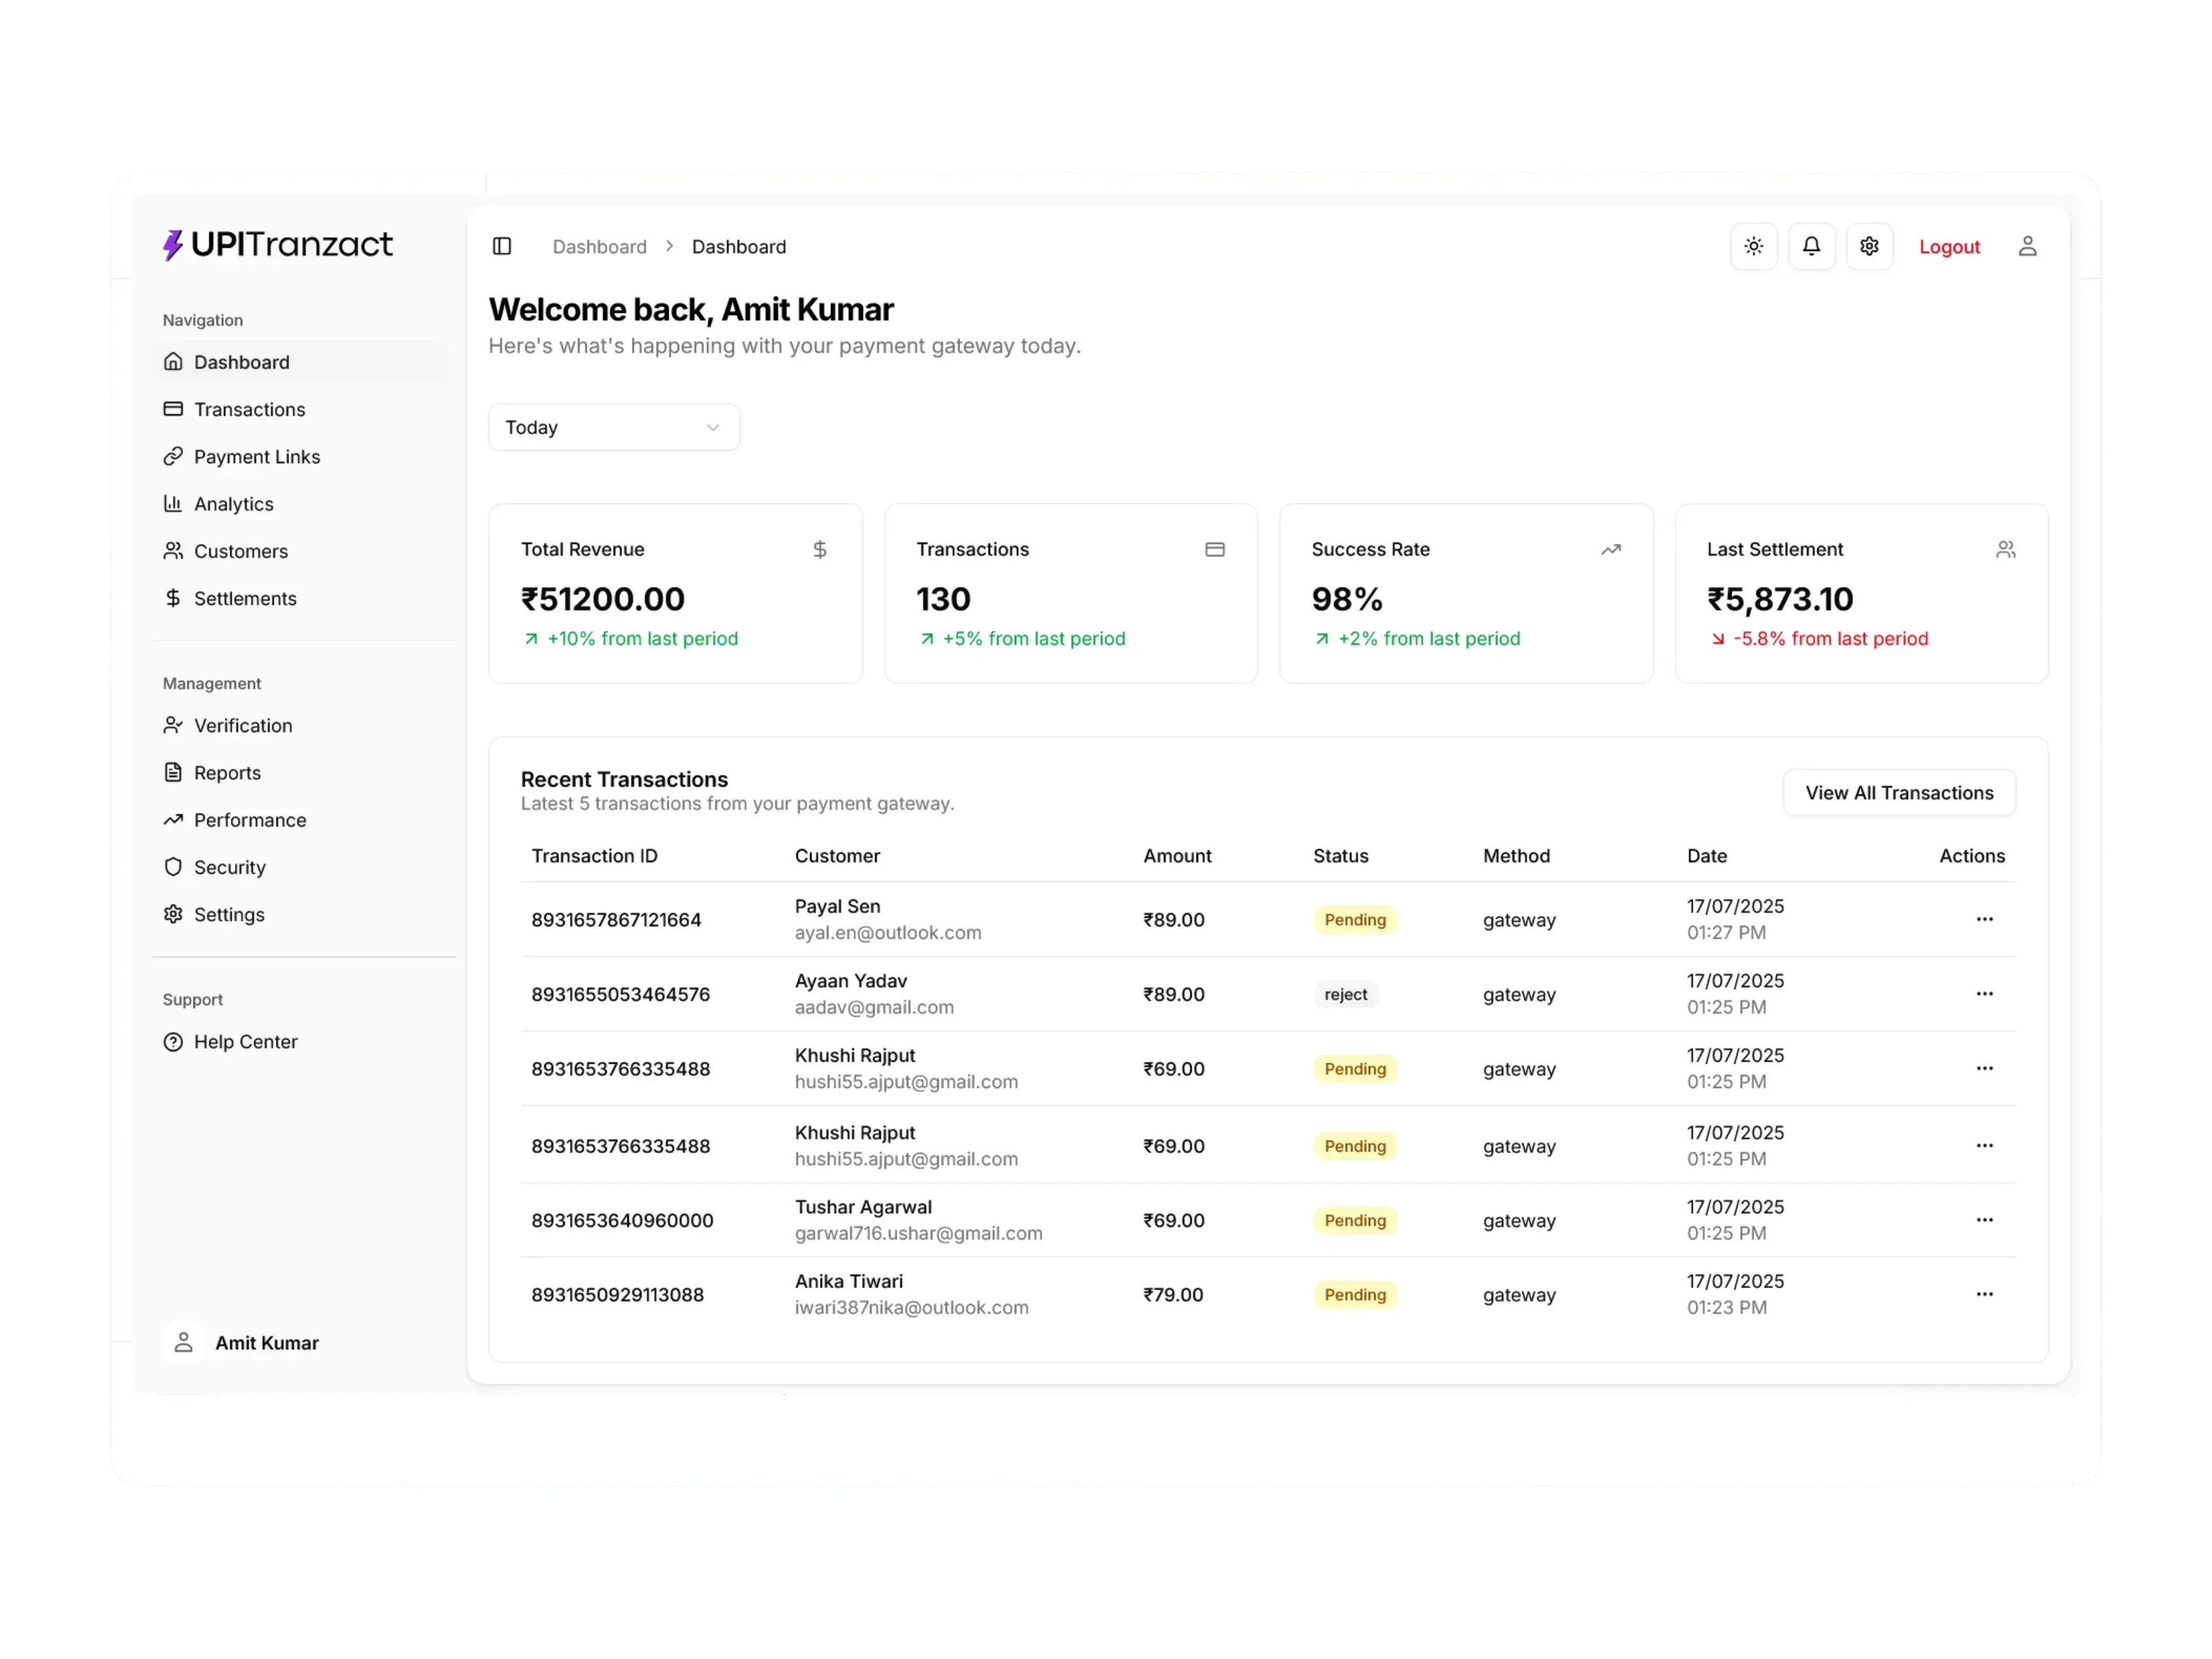Open actions menu for Ayaan Yadav transaction

(1984, 994)
